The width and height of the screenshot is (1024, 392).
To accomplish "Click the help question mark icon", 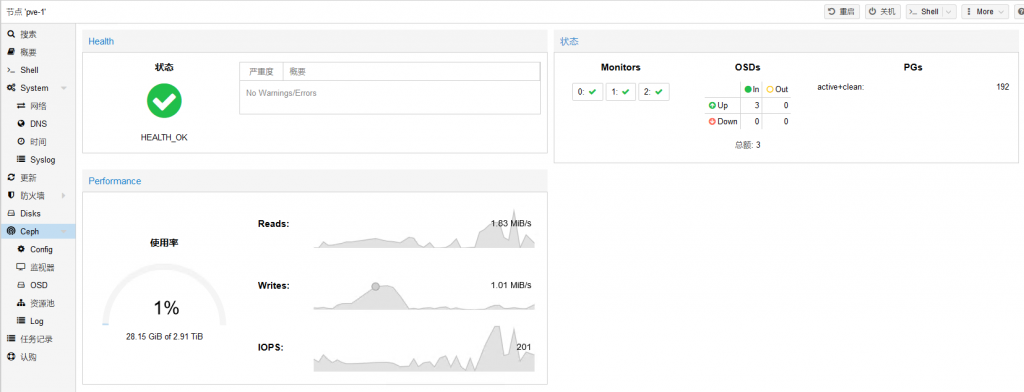I will (1020, 12).
